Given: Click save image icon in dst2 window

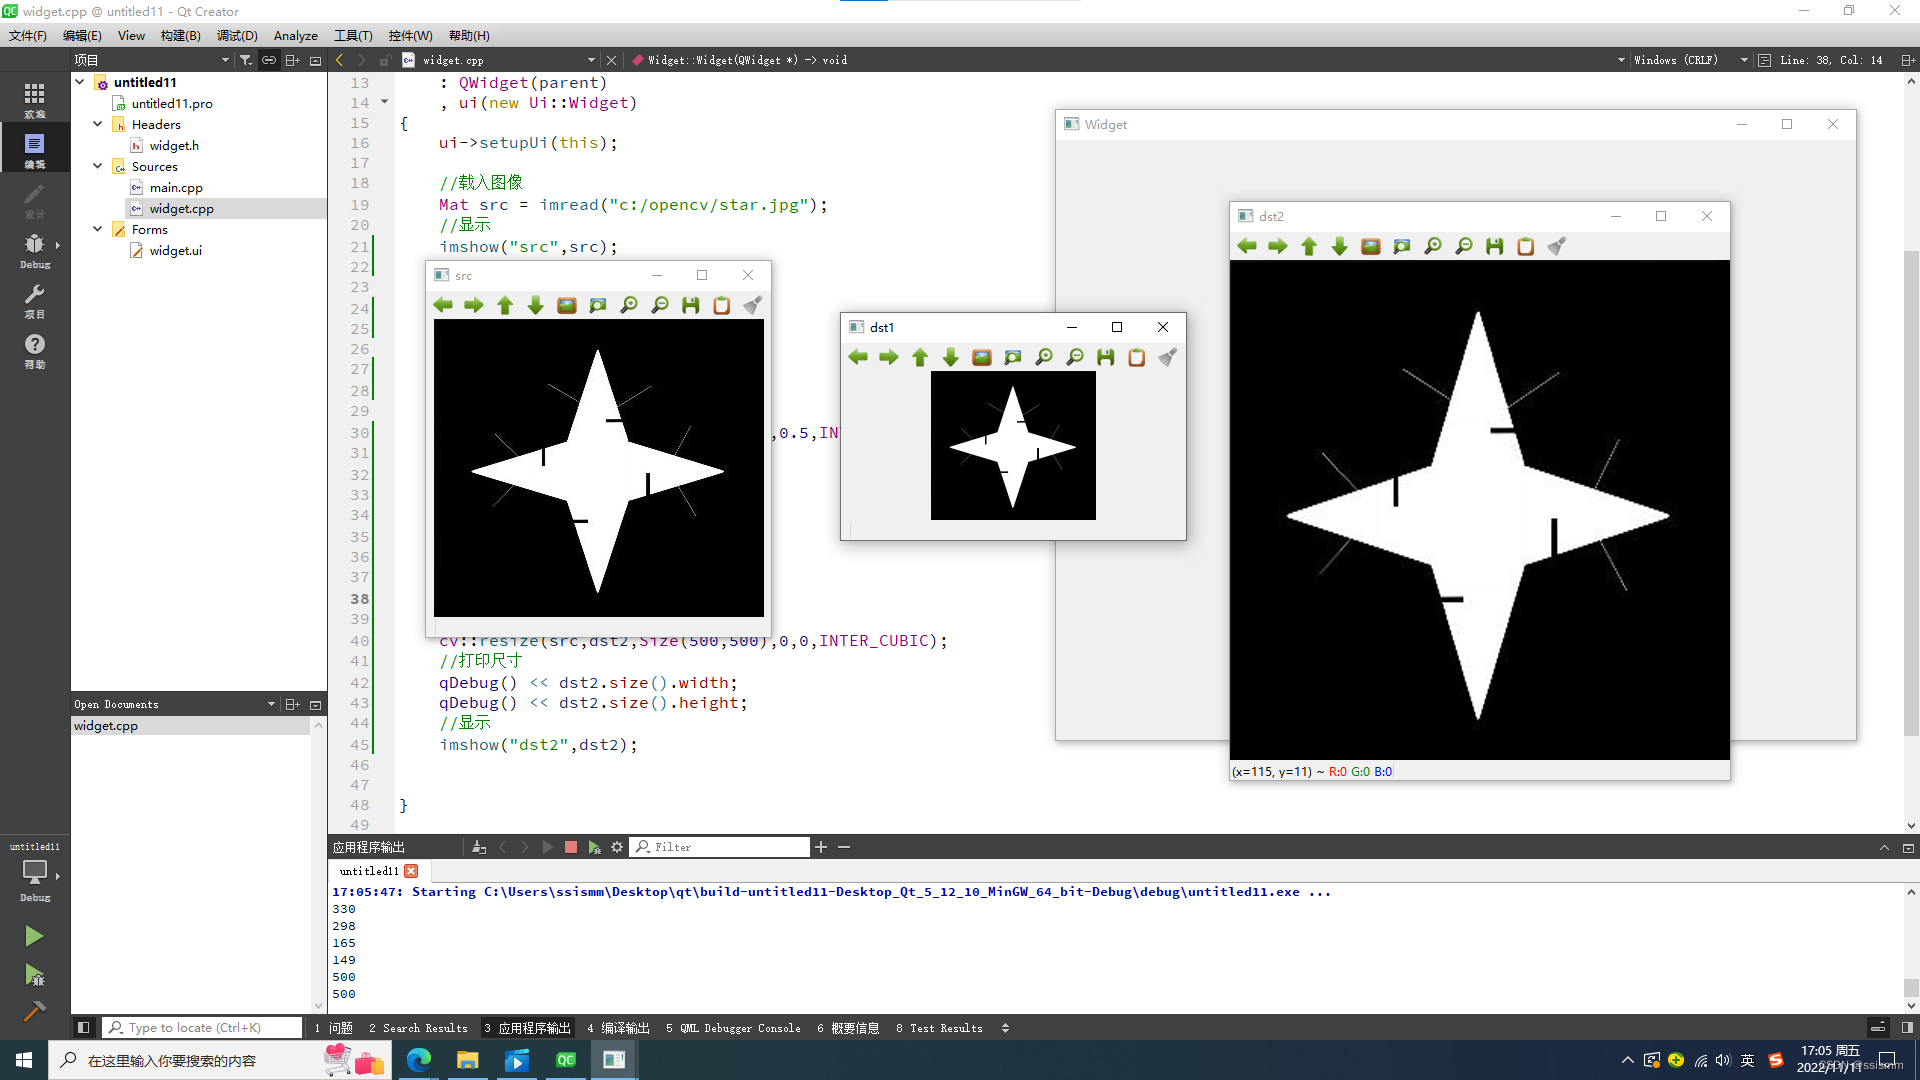Looking at the screenshot, I should tap(1494, 246).
